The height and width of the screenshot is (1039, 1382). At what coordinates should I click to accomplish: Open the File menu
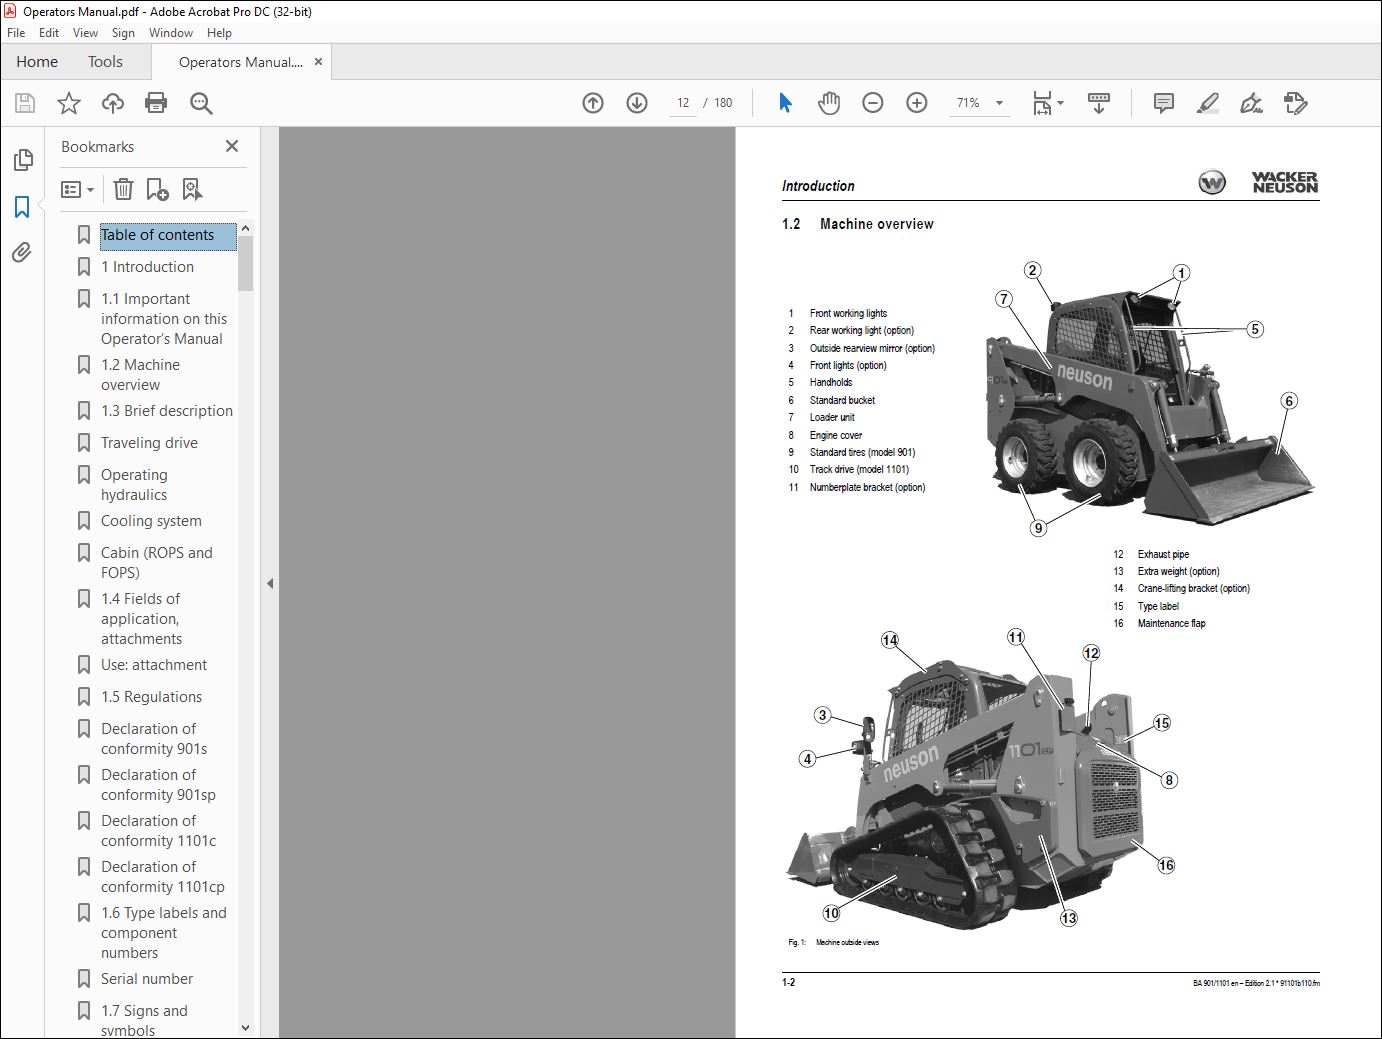[16, 33]
